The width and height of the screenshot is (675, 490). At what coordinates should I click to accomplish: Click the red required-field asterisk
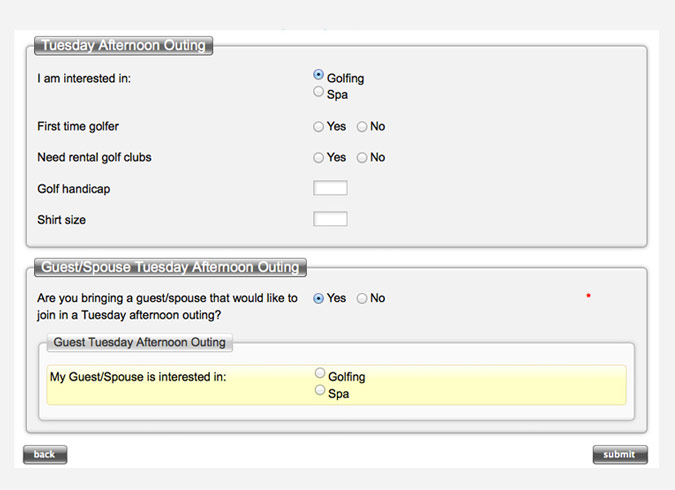(x=588, y=298)
